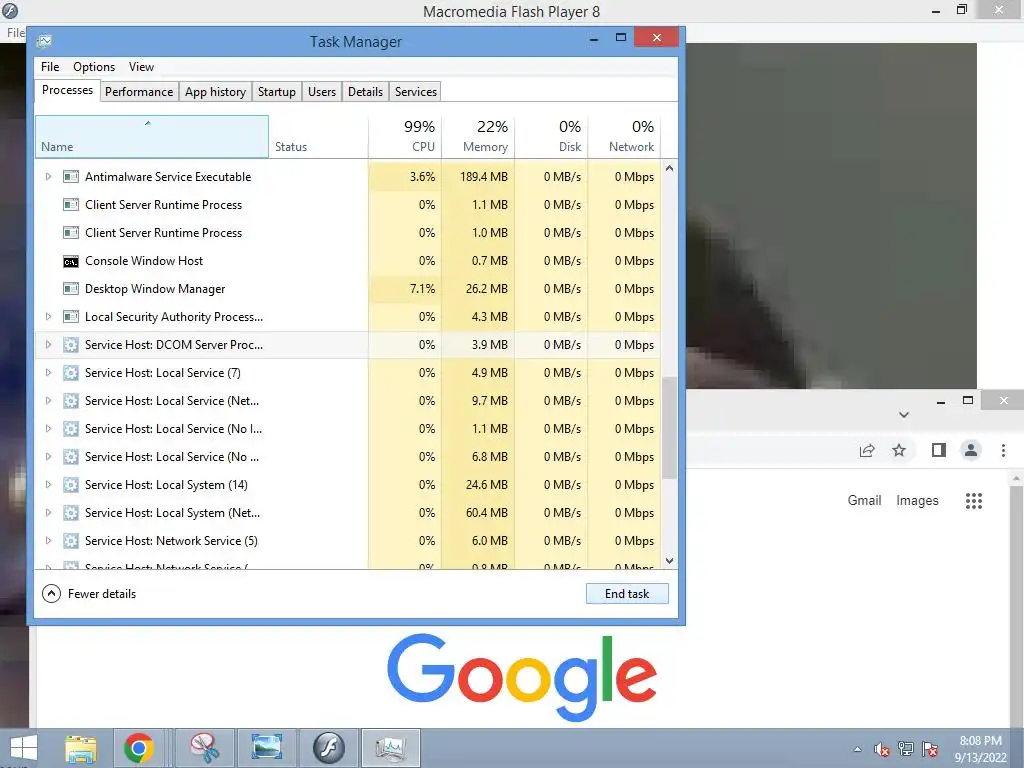The height and width of the screenshot is (768, 1024).
Task: Open photo viewer taskbar icon
Action: (266, 747)
